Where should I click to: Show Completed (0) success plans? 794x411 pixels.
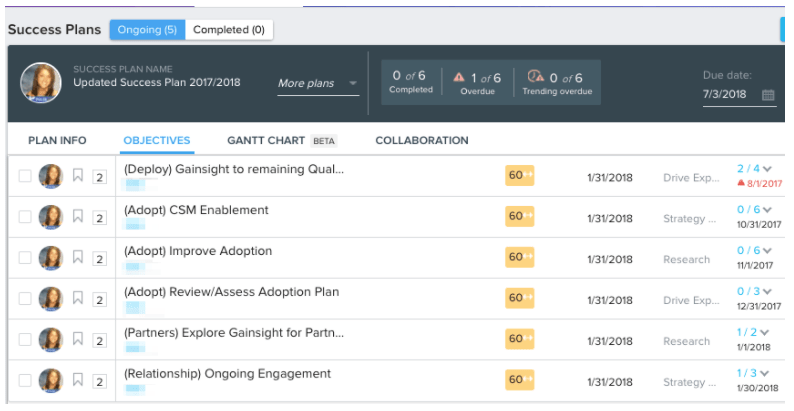pos(228,30)
